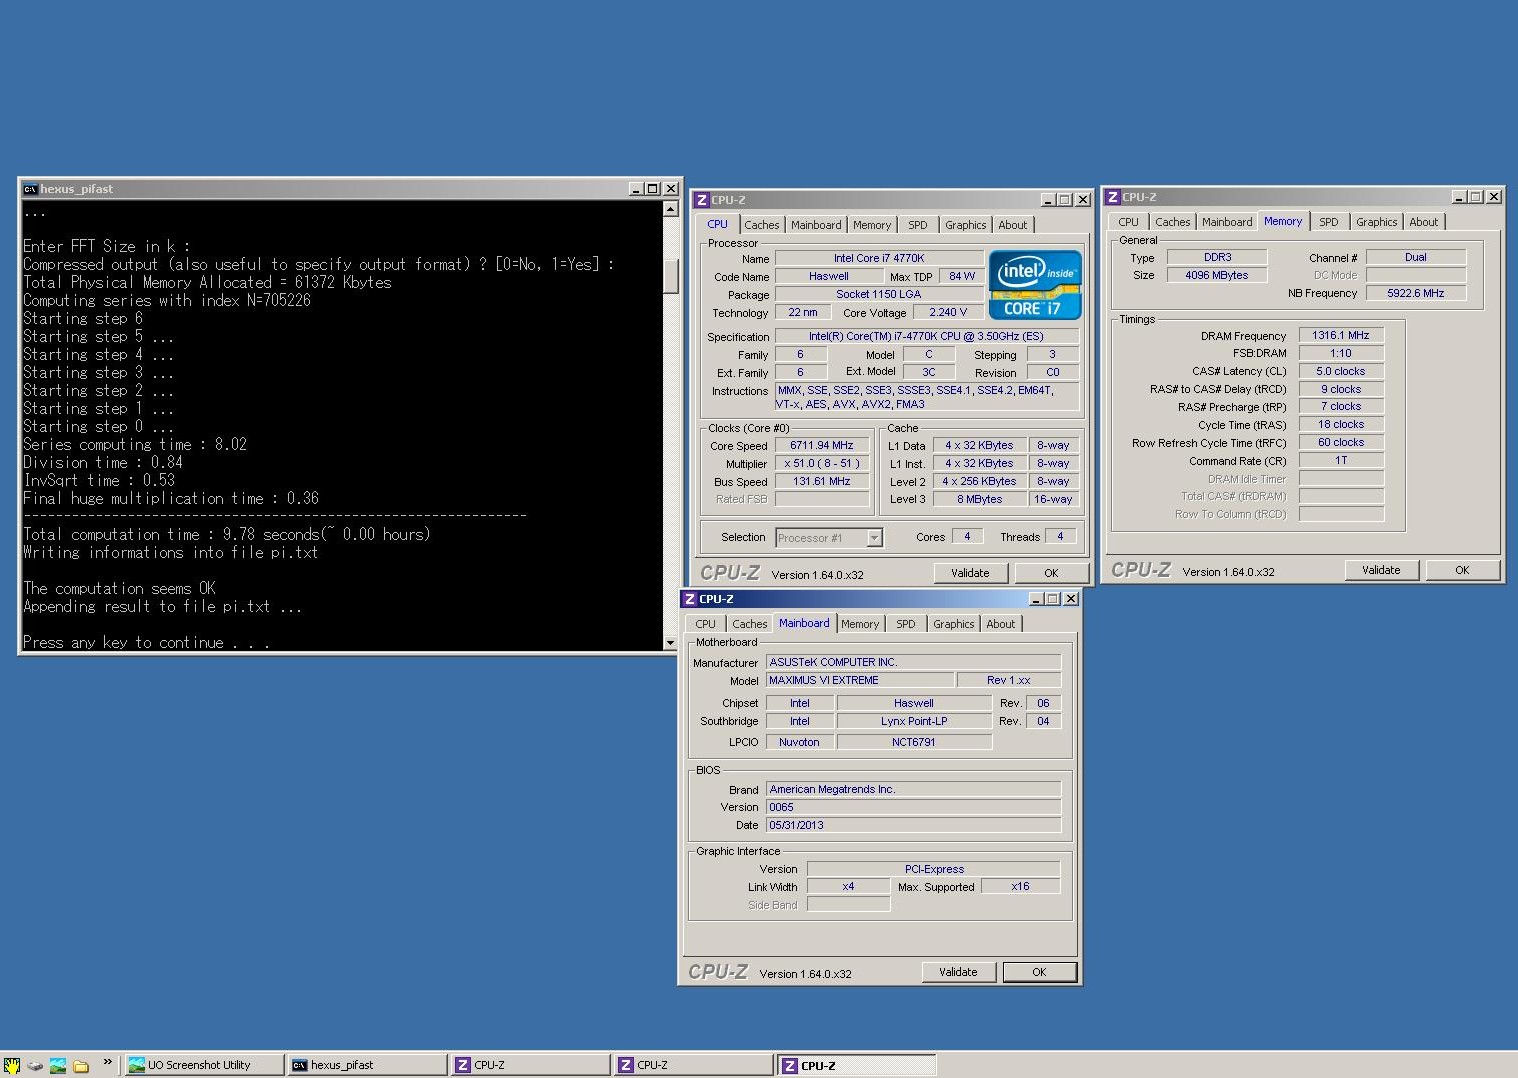
Task: Click console scrollbar up arrow
Action: (x=671, y=209)
